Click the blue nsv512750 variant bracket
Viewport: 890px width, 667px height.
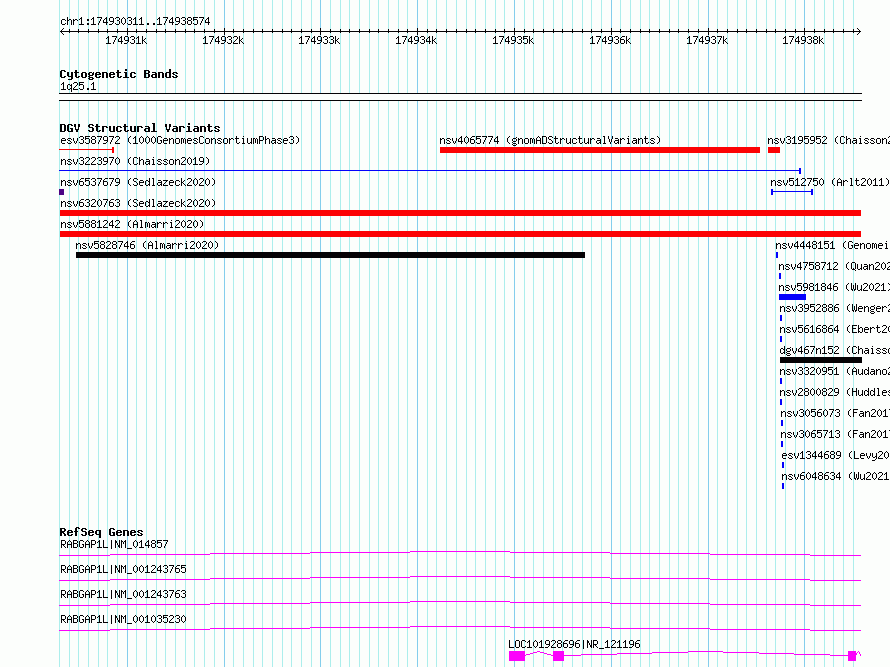click(792, 192)
